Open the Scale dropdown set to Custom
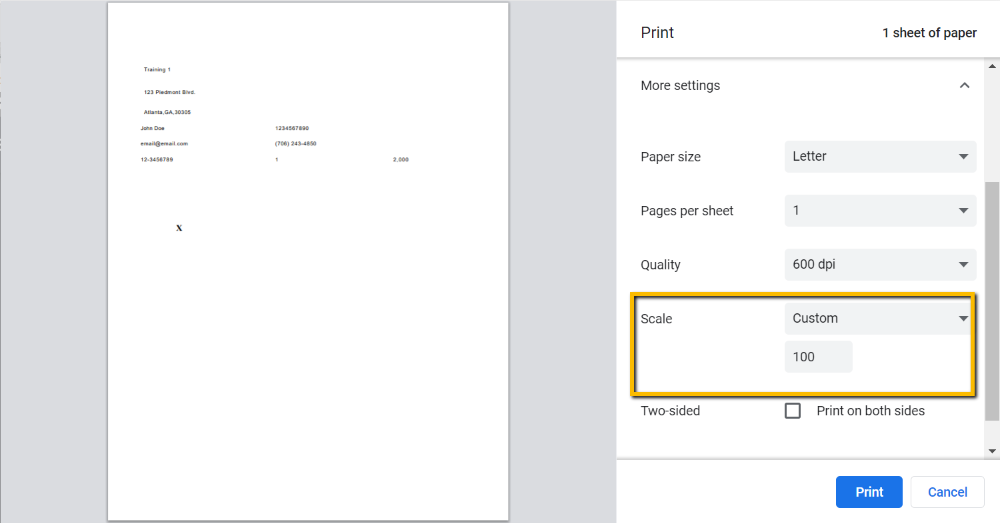 pos(880,319)
